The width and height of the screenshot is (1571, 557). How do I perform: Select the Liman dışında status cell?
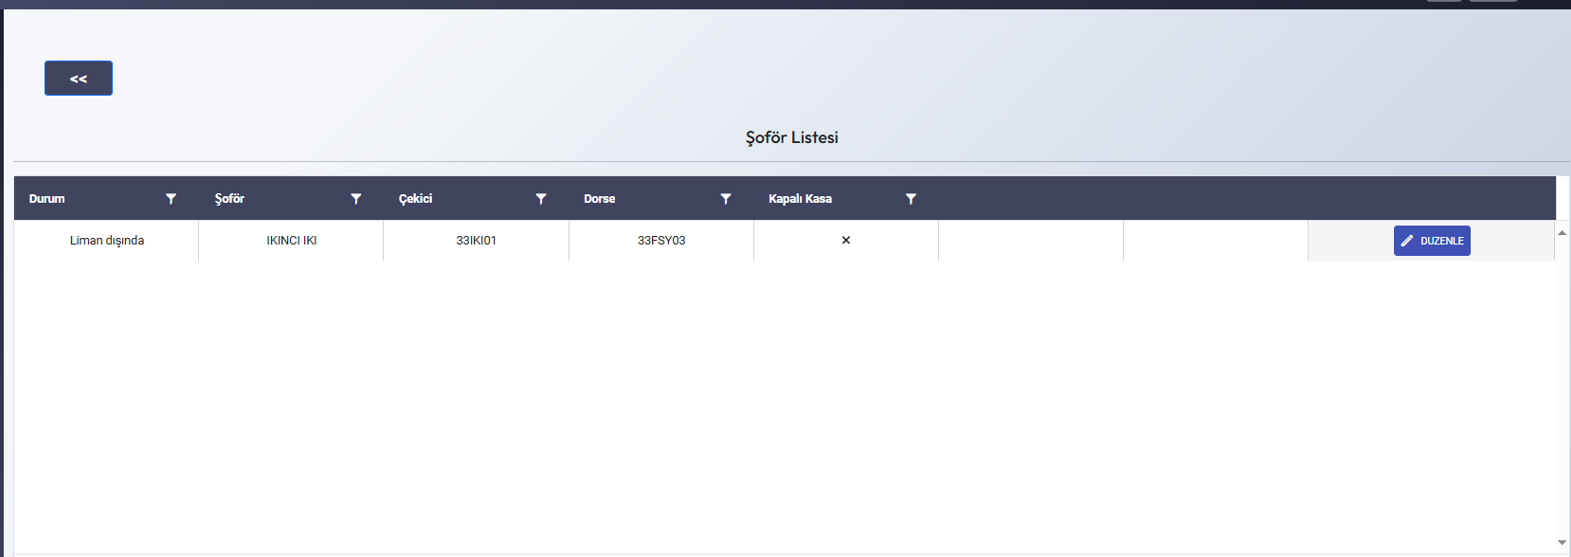point(107,241)
